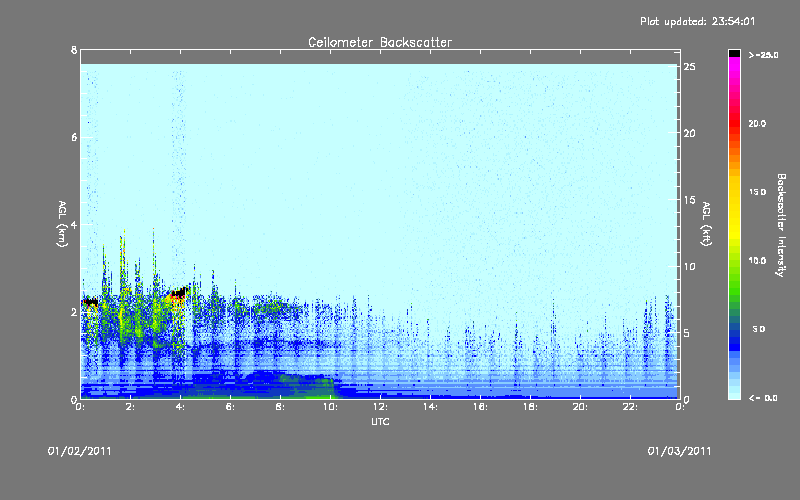Click the '20' kft tick on right axis
Image resolution: width=800 pixels, height=500 pixels.
pos(690,133)
